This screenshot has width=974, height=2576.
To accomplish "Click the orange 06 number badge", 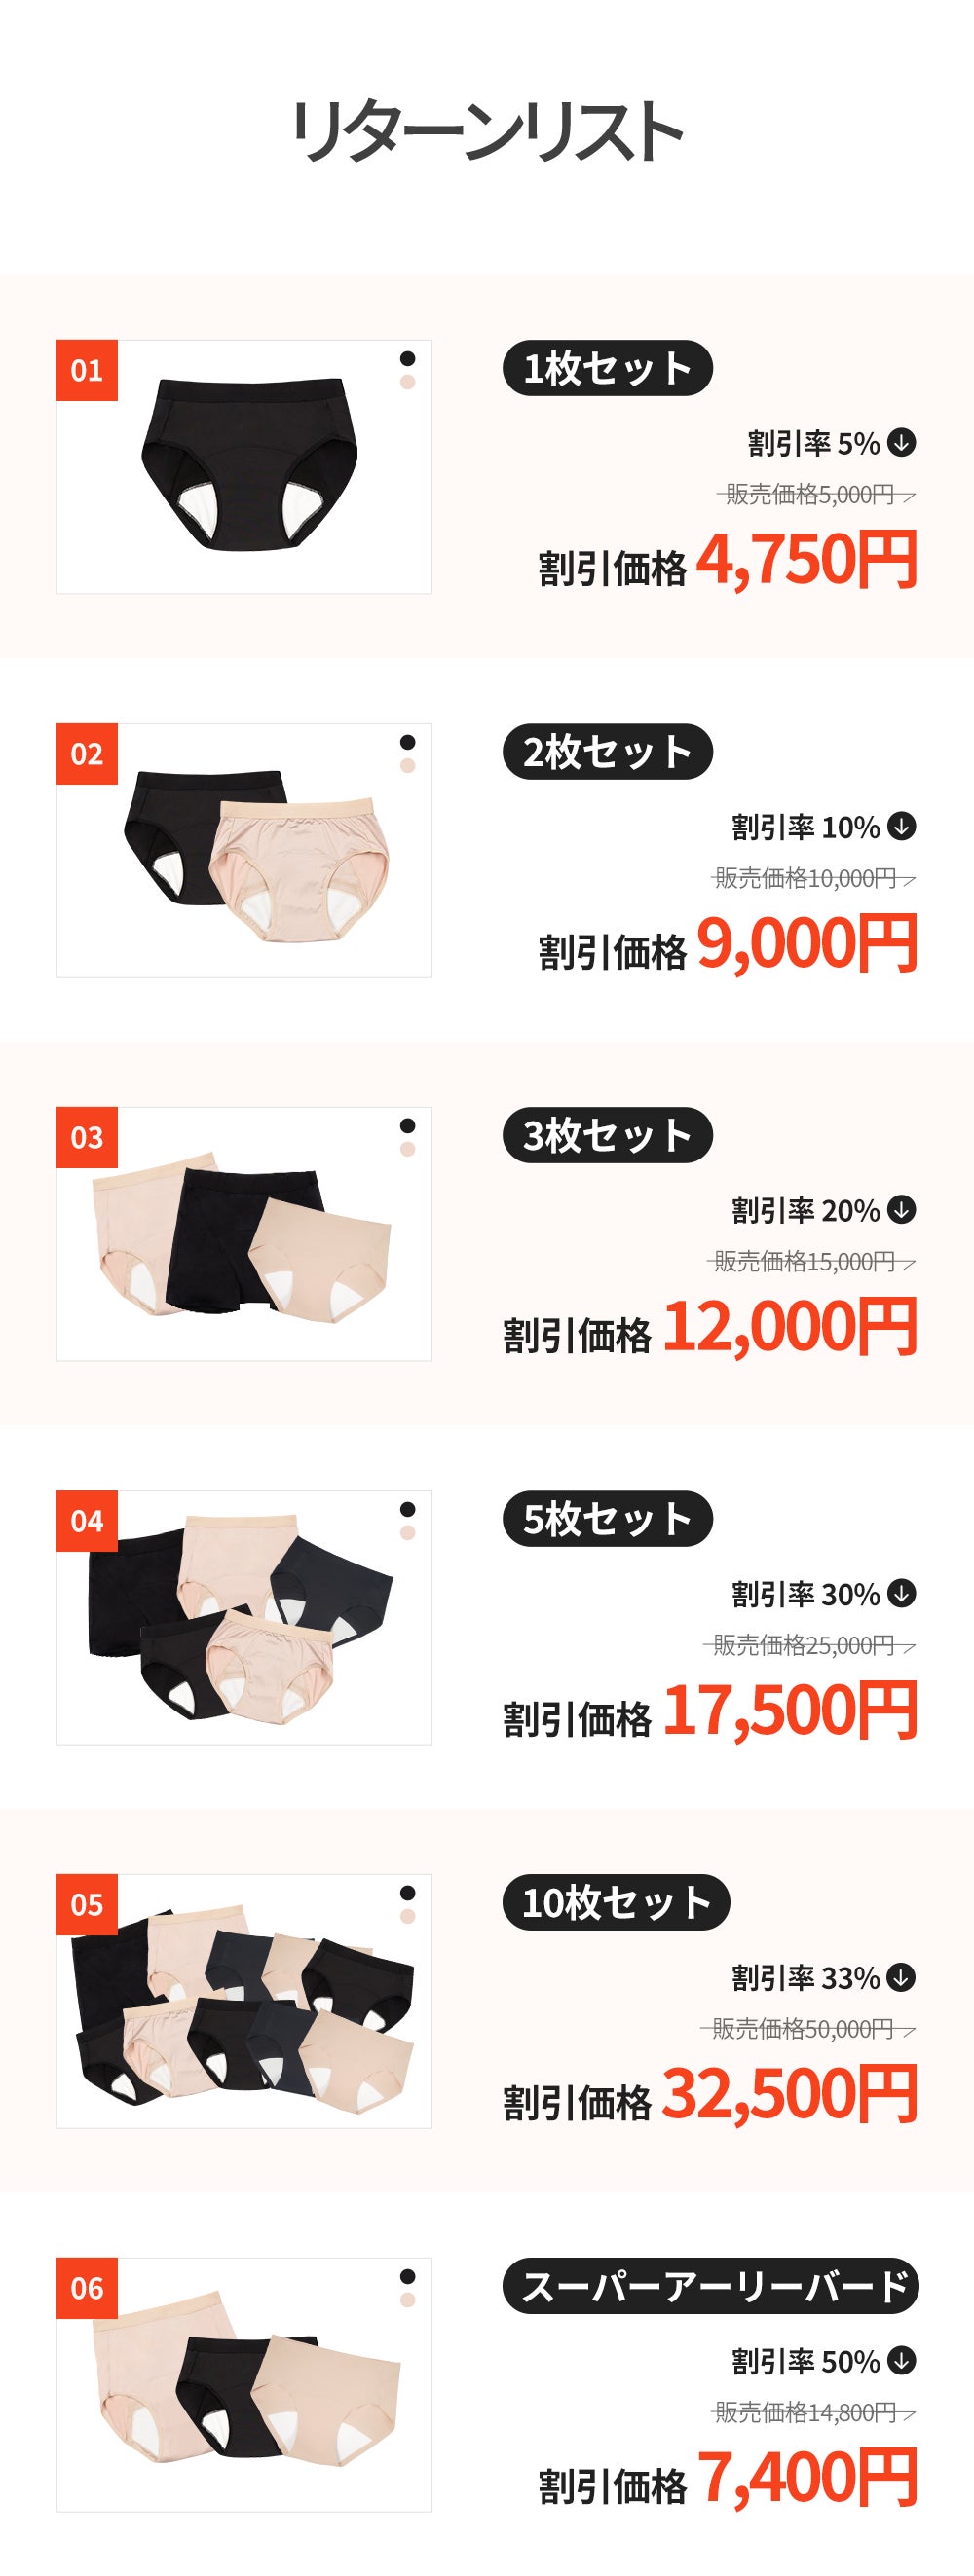I will point(87,2288).
